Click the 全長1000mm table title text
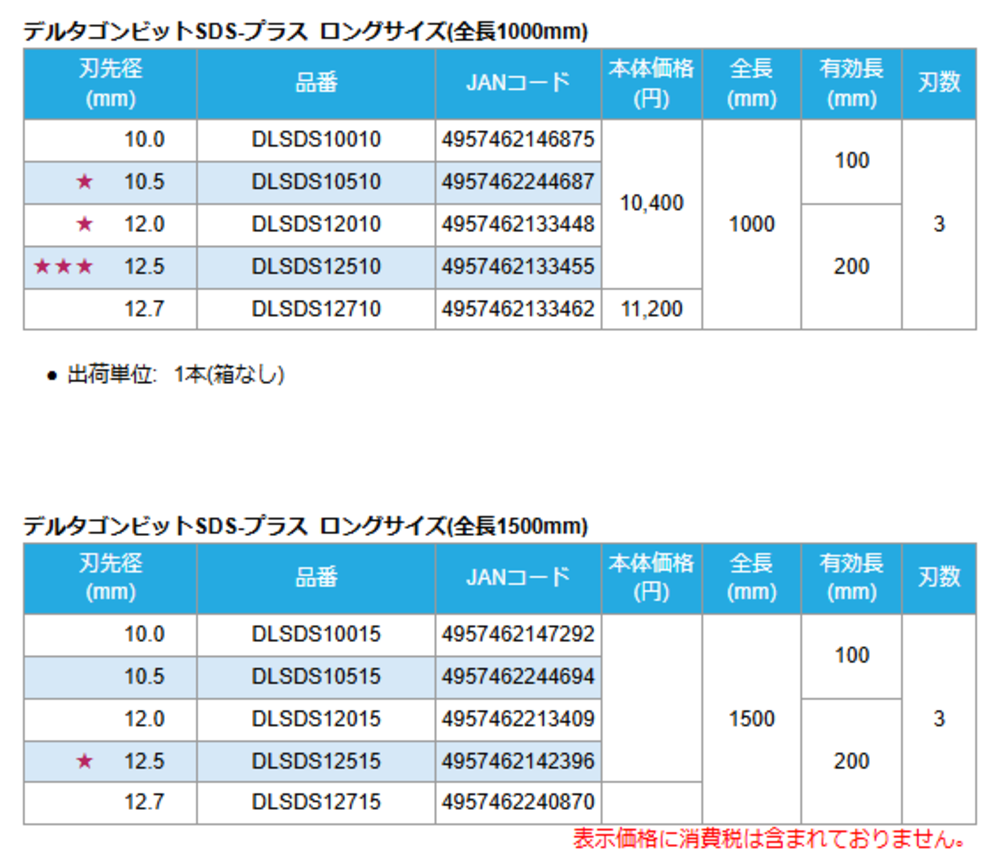The width and height of the screenshot is (1000, 857). click(x=305, y=32)
